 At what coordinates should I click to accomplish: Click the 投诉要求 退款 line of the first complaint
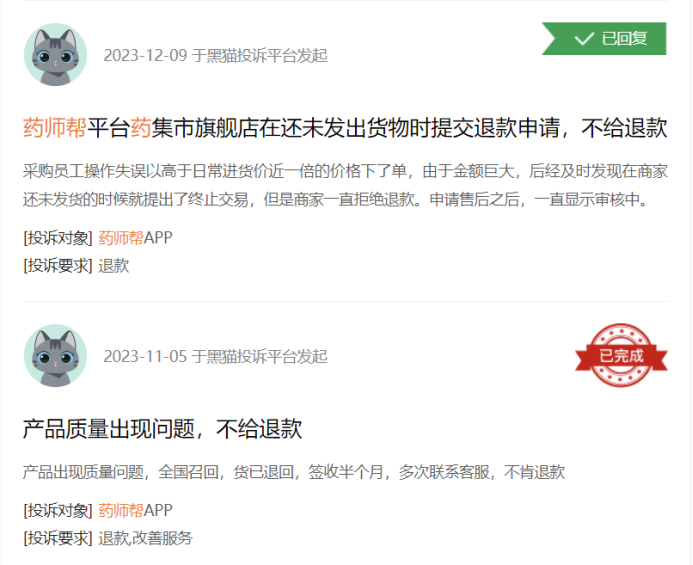click(76, 266)
